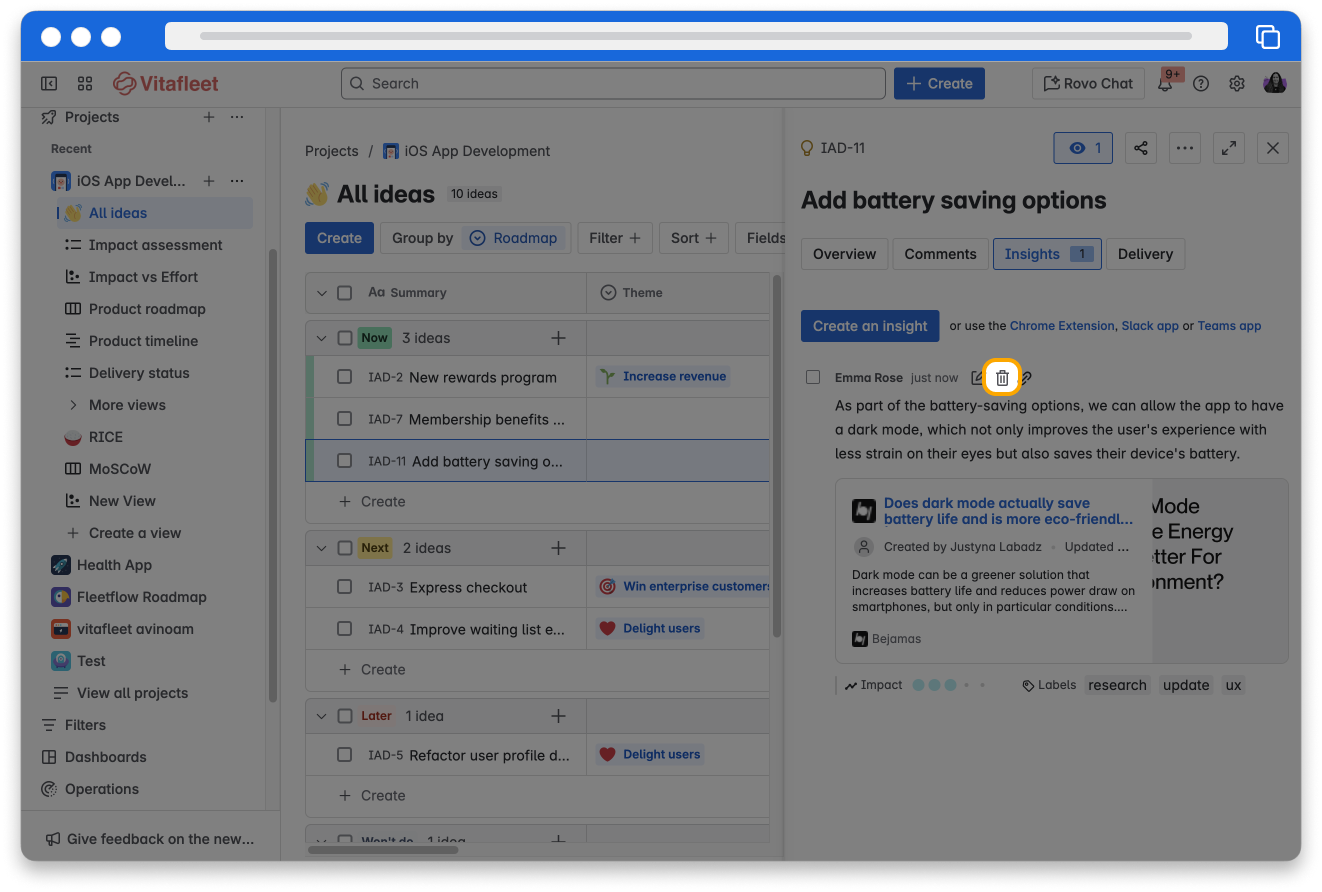Delete the insight with the trash icon

pyautogui.click(x=1002, y=378)
